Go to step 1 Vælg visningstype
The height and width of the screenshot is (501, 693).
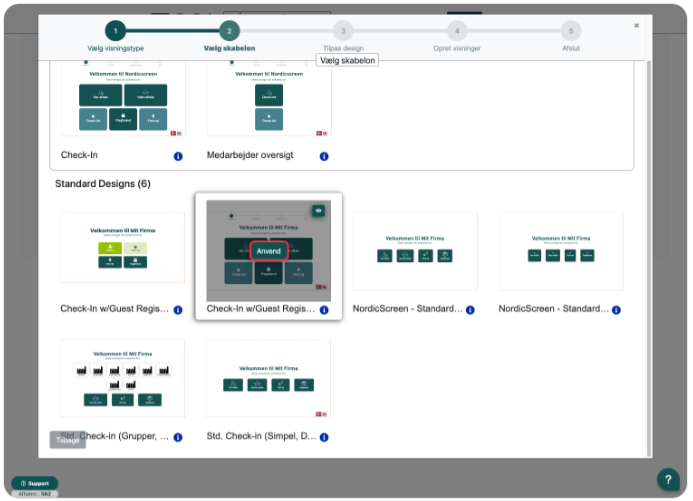(115, 31)
